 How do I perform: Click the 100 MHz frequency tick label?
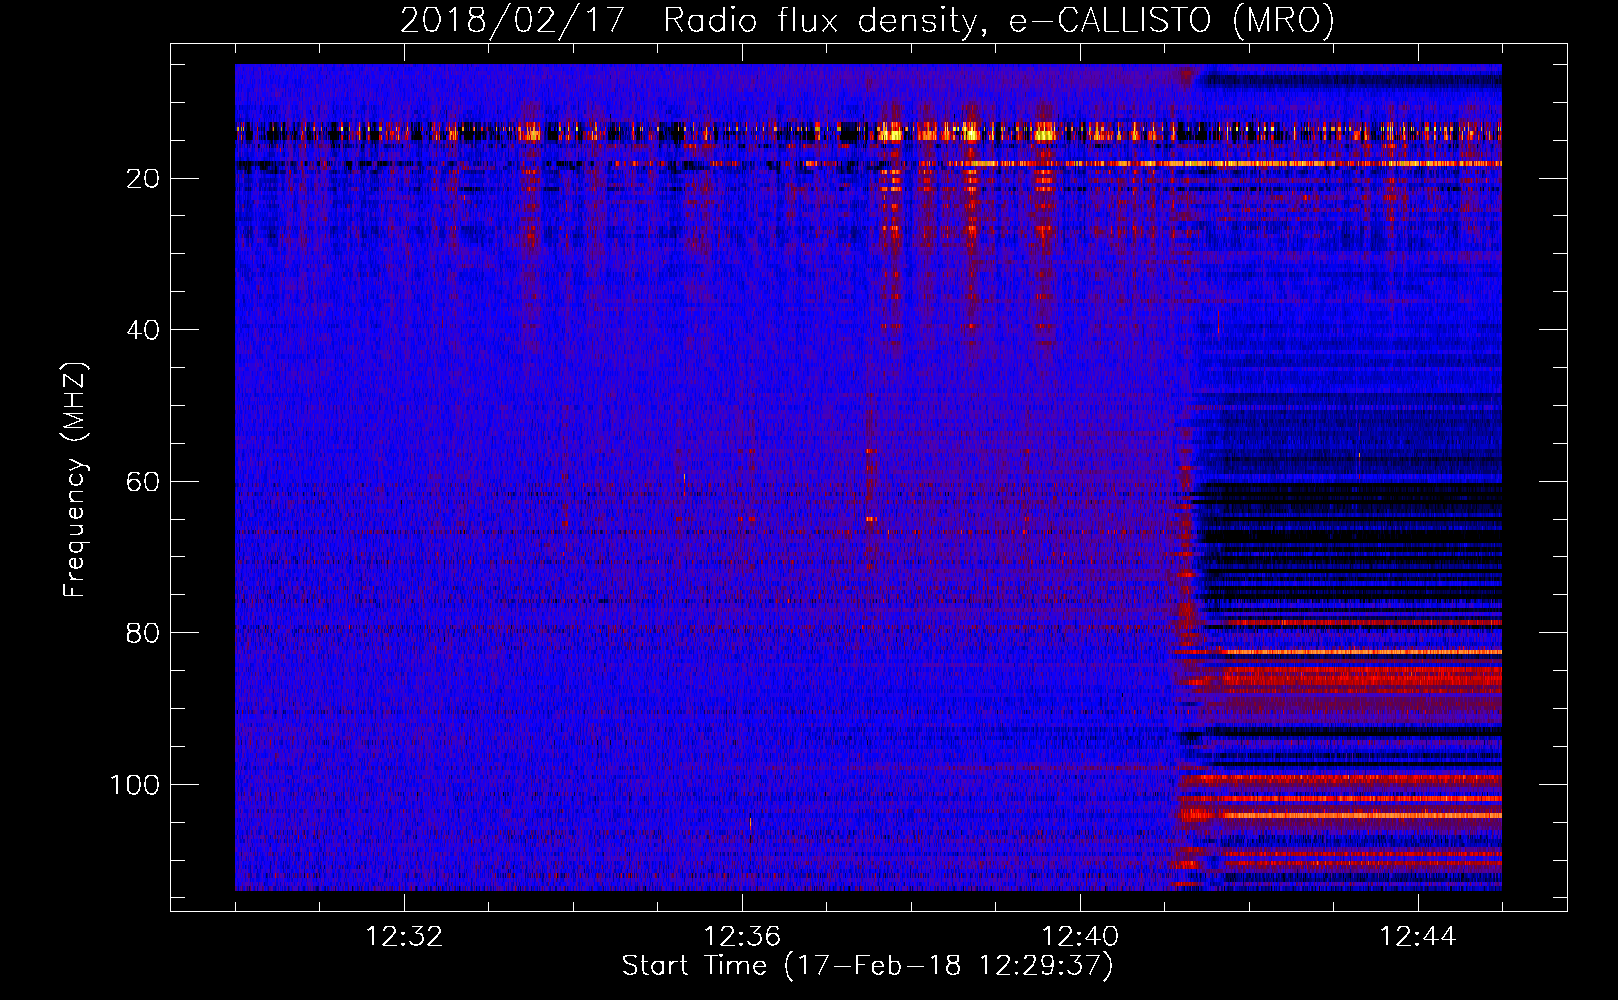click(x=135, y=785)
